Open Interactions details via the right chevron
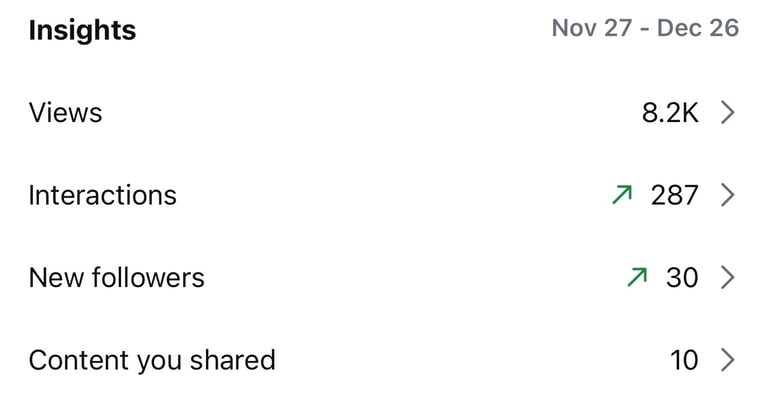 coord(728,195)
